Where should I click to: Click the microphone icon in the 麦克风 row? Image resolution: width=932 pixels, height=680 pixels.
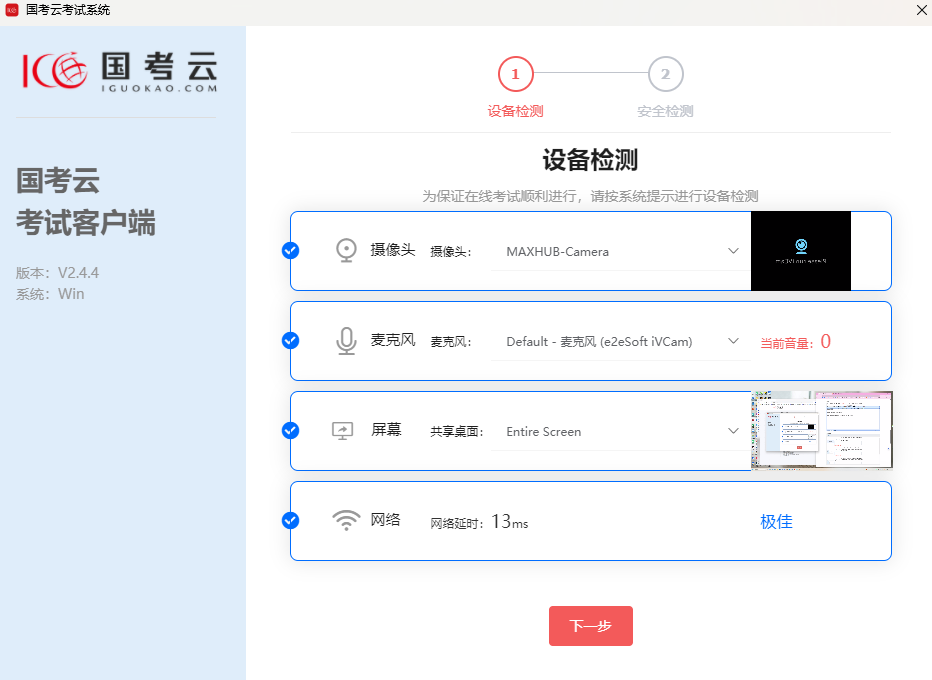coord(345,340)
